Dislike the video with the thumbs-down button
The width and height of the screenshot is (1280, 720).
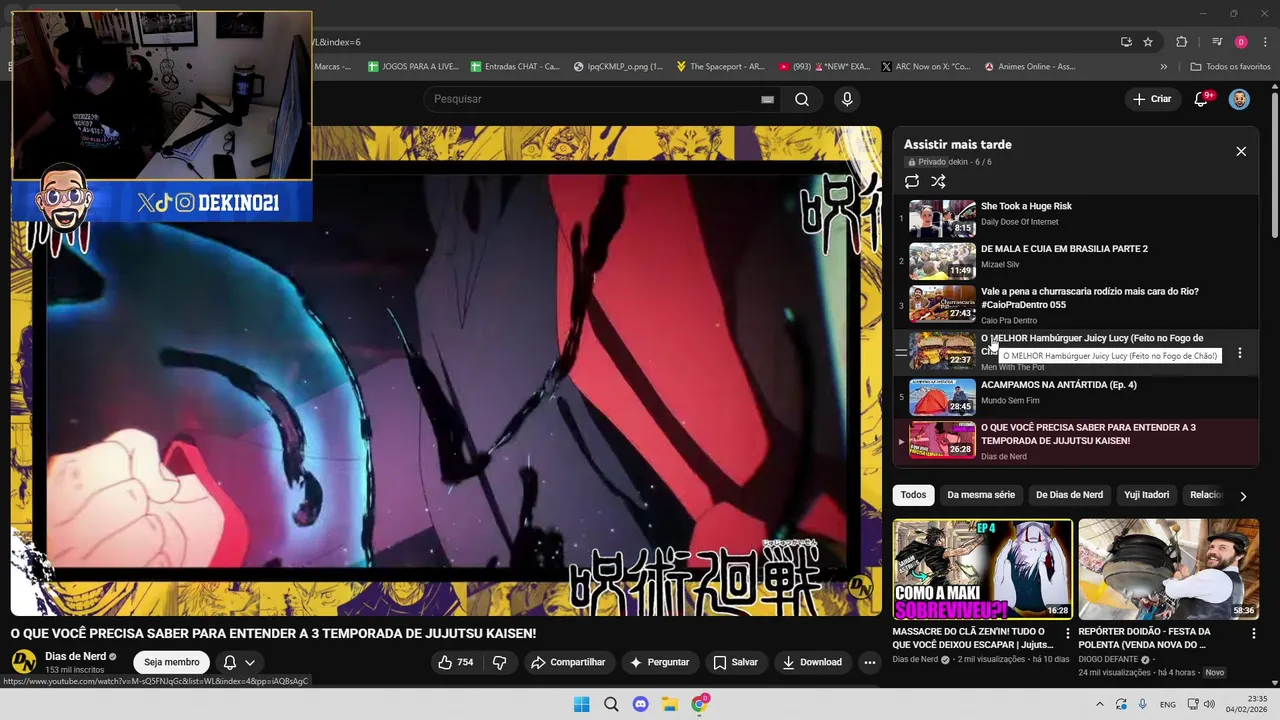click(499, 662)
